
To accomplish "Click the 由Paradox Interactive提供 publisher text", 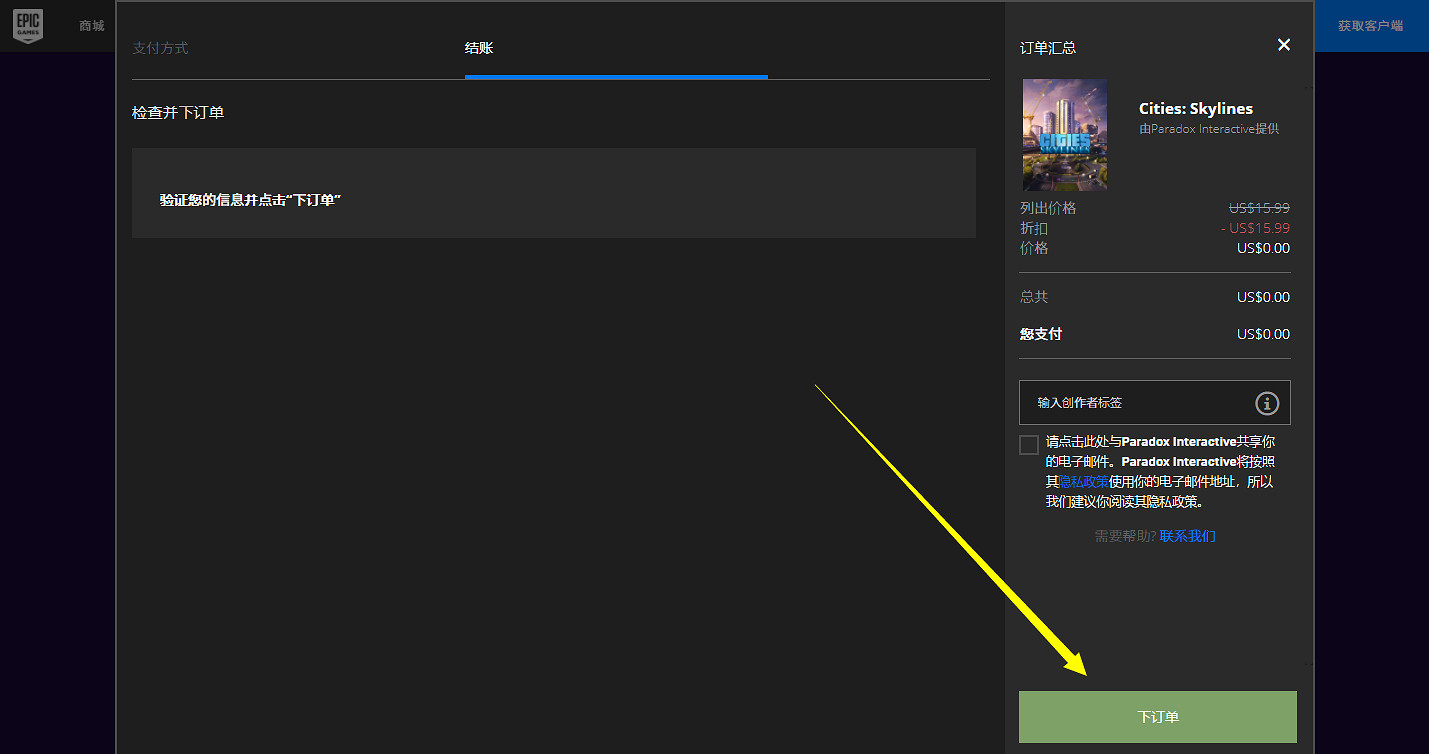I will pyautogui.click(x=1208, y=129).
